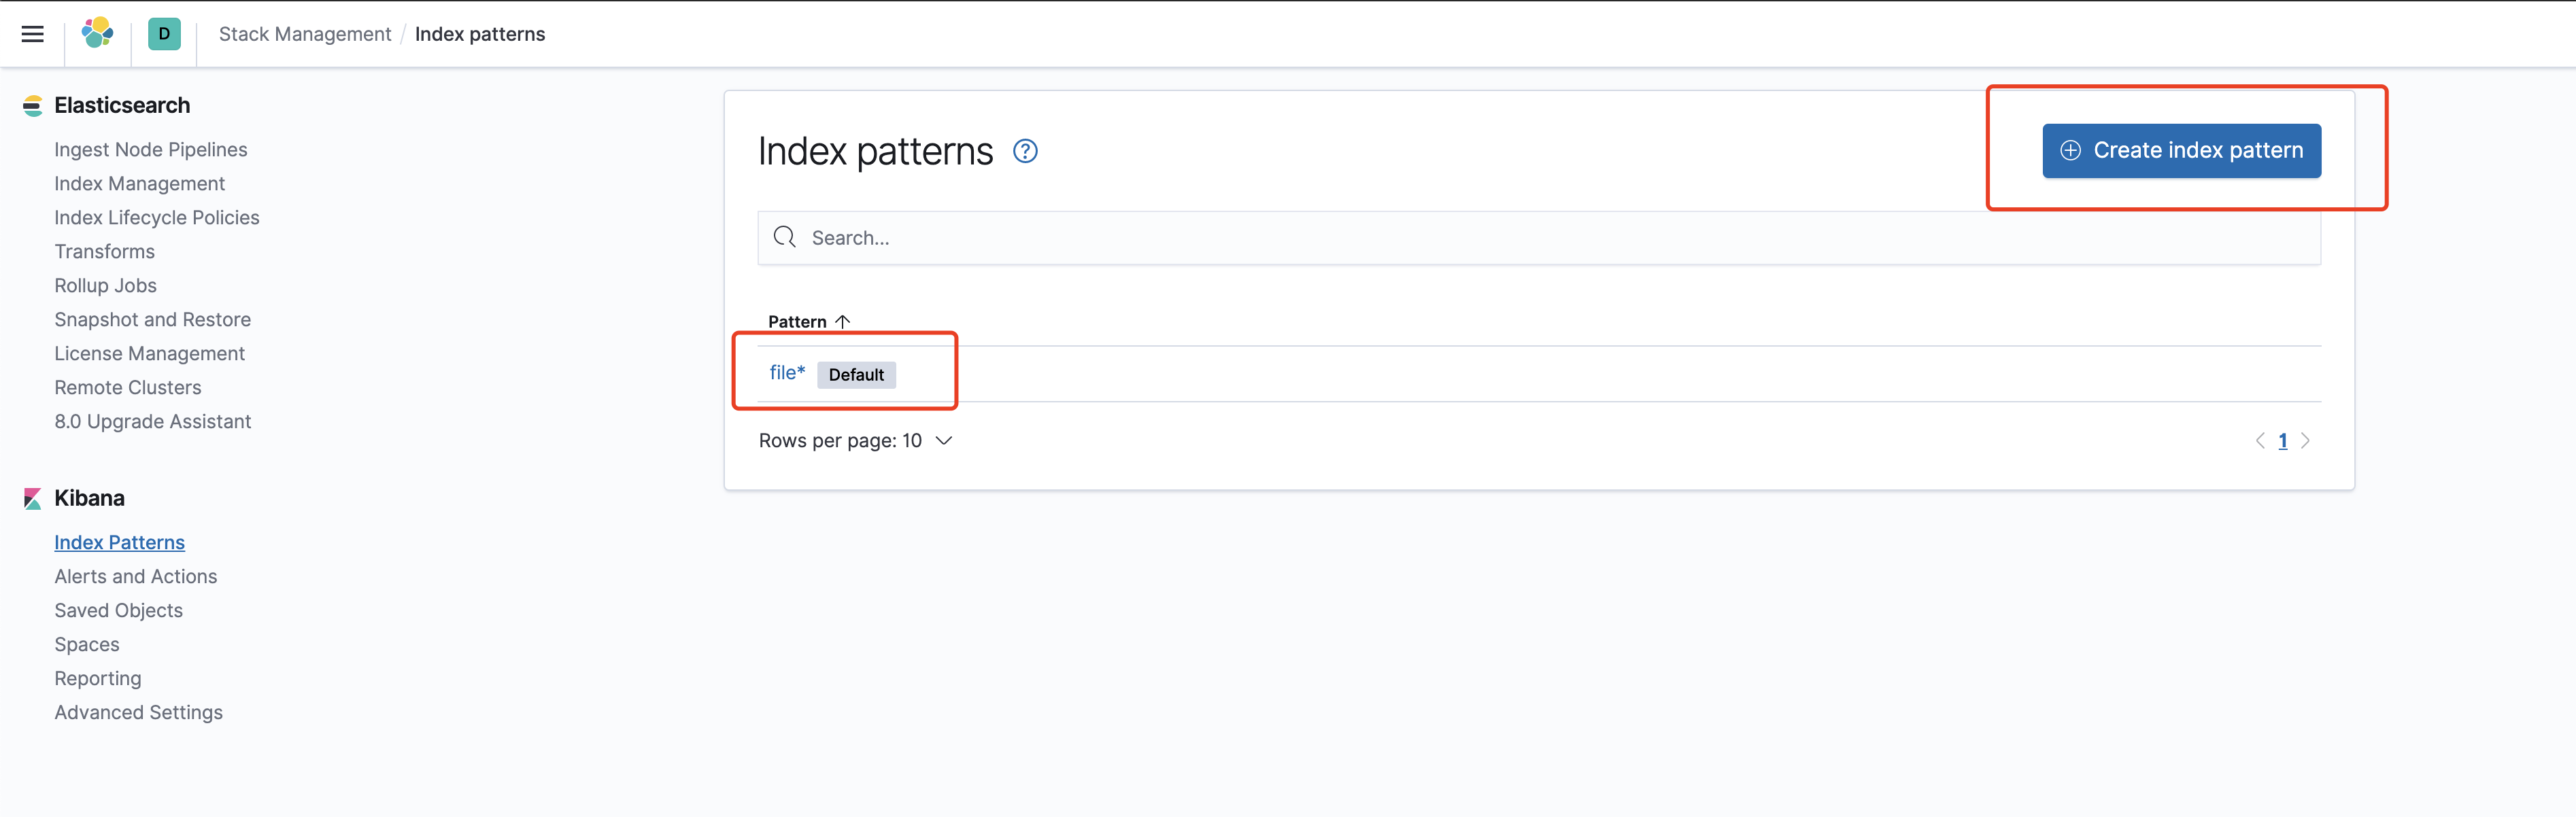Open Saved Objects in the sidebar
Viewport: 2576px width, 817px height.
(x=118, y=611)
